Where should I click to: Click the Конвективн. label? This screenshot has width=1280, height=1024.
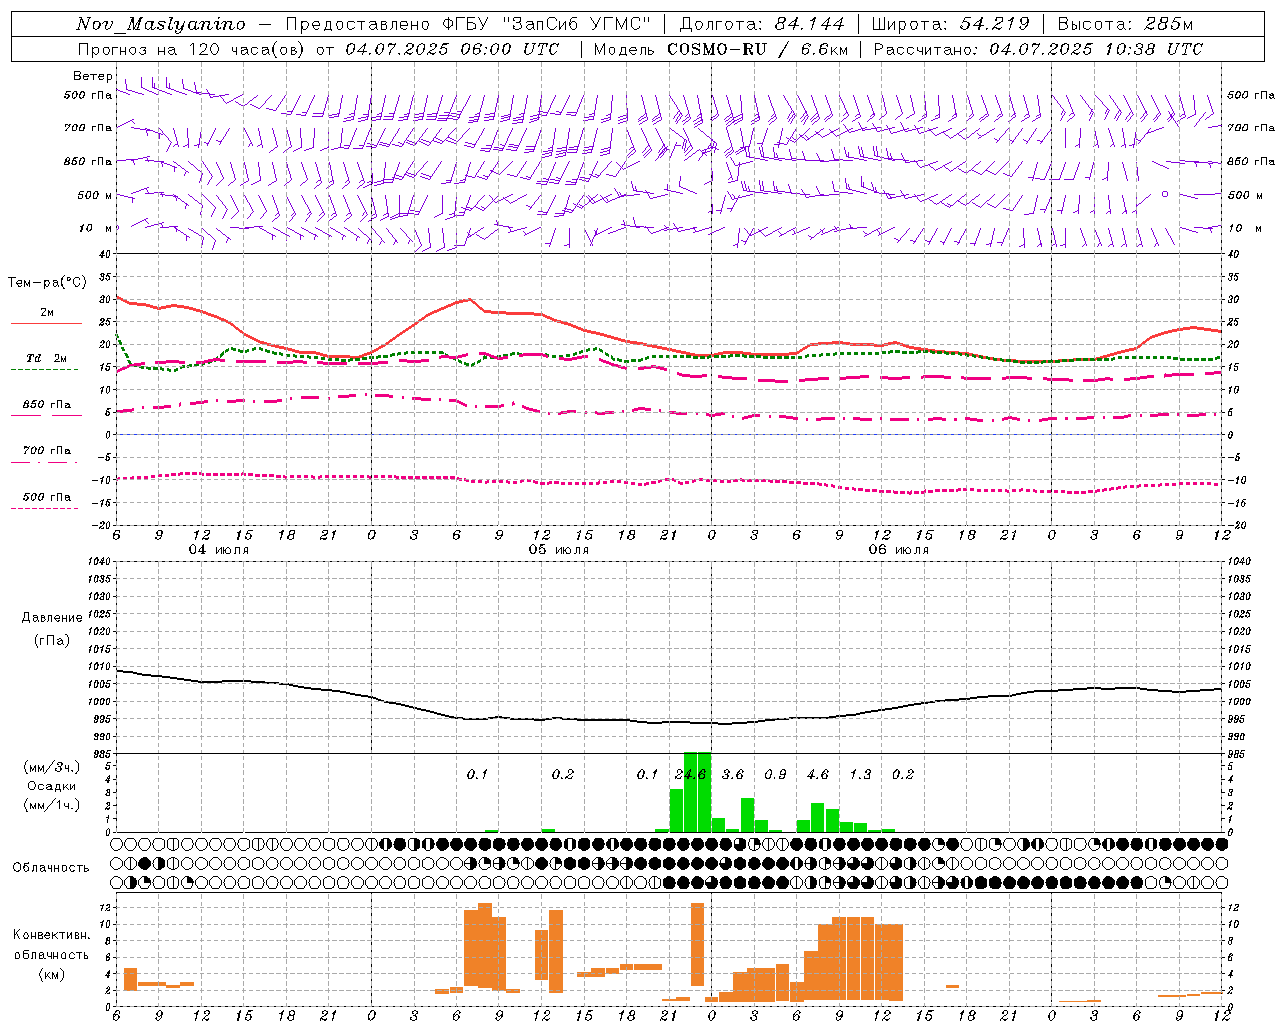click(x=51, y=935)
